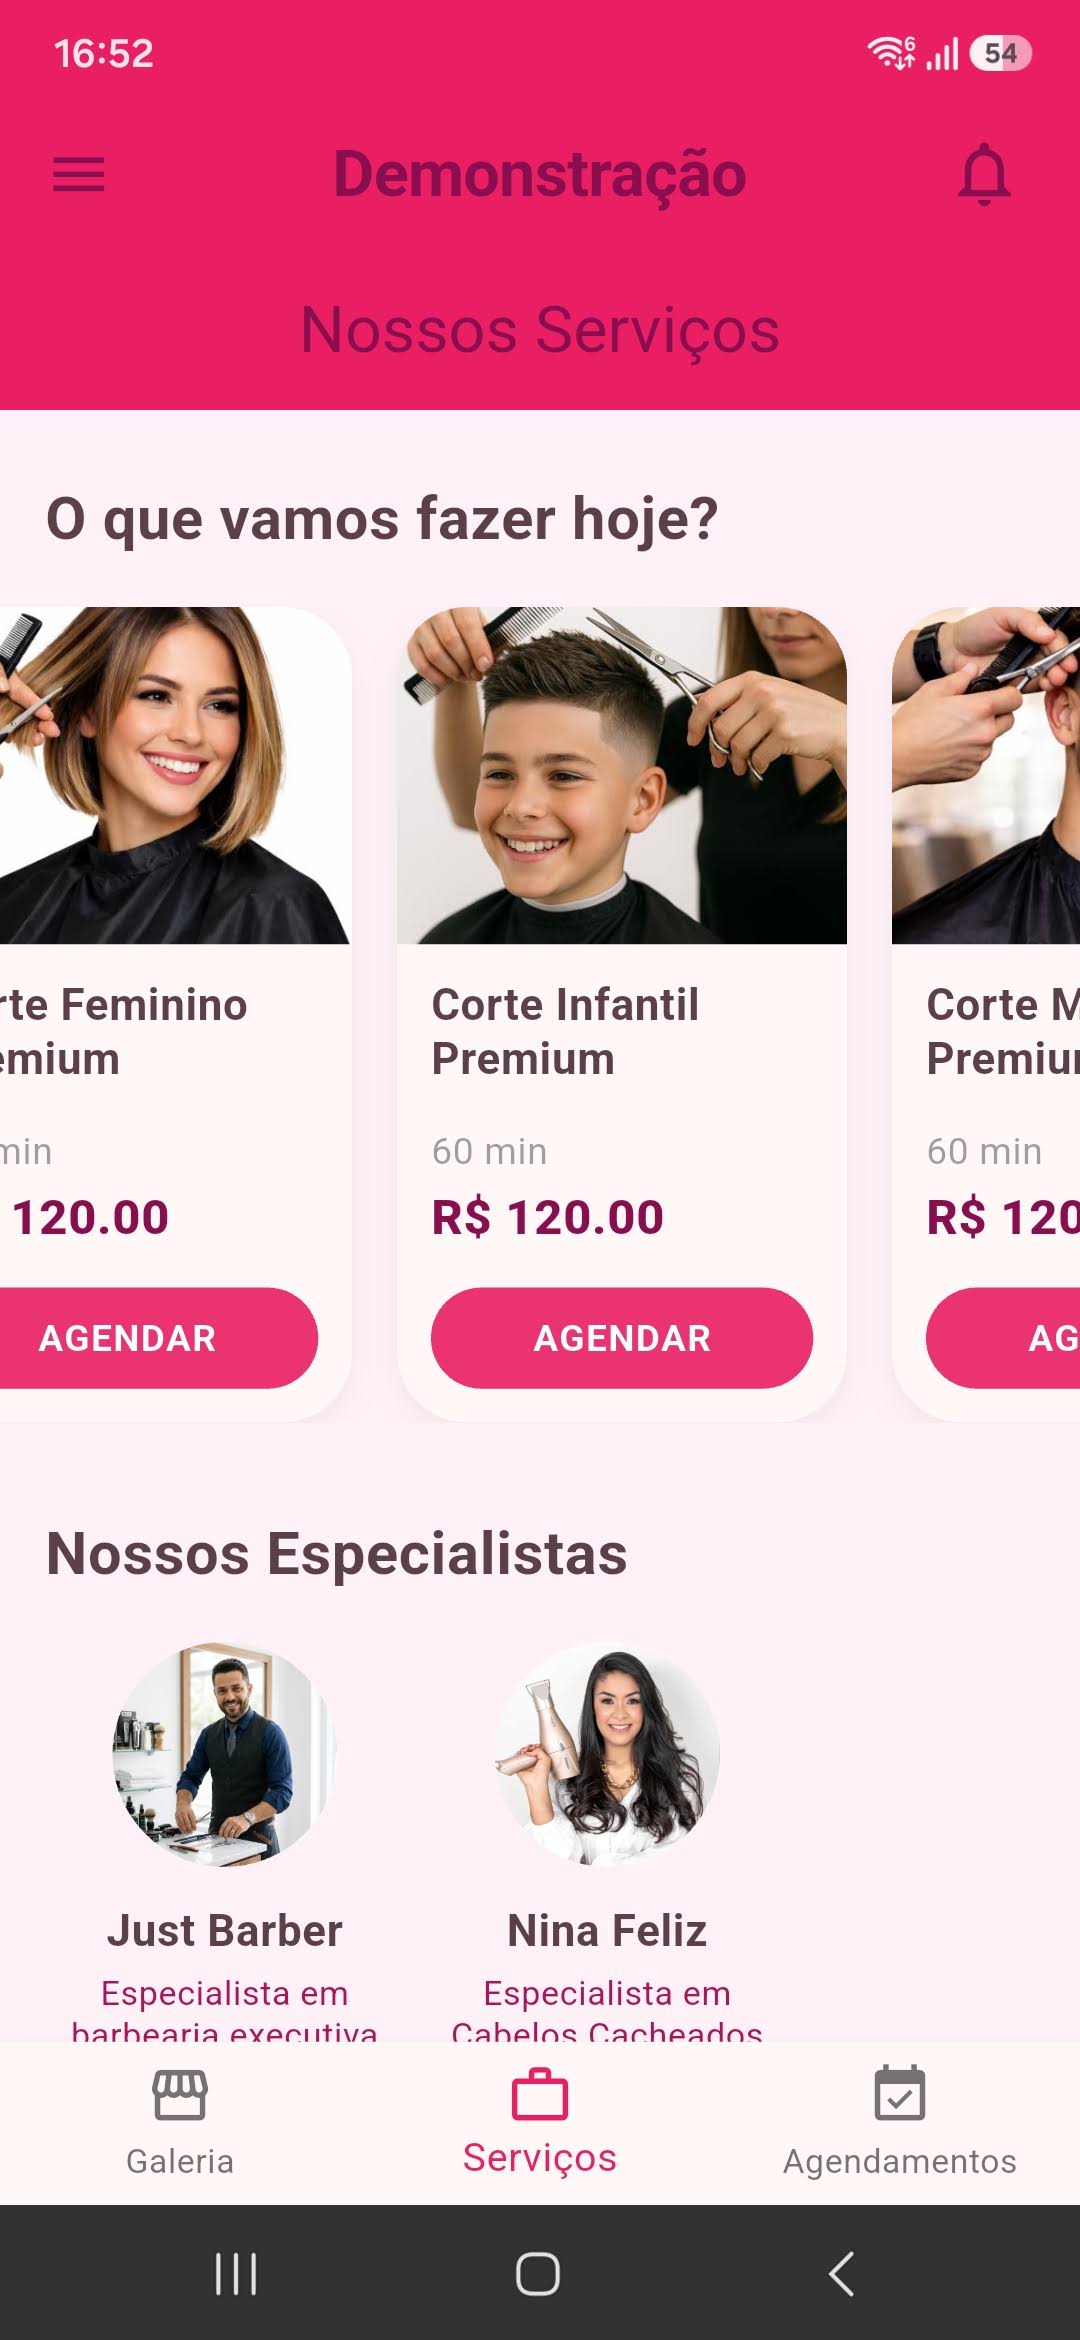Open the Agendamentos calendar-check icon
The image size is (1080, 2340).
tap(900, 2093)
